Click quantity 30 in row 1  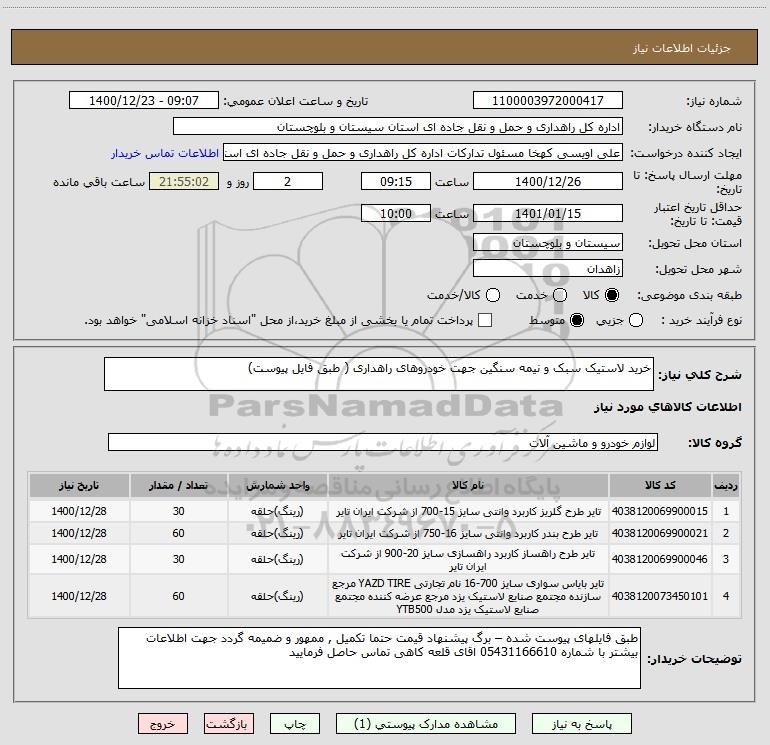[x=178, y=511]
